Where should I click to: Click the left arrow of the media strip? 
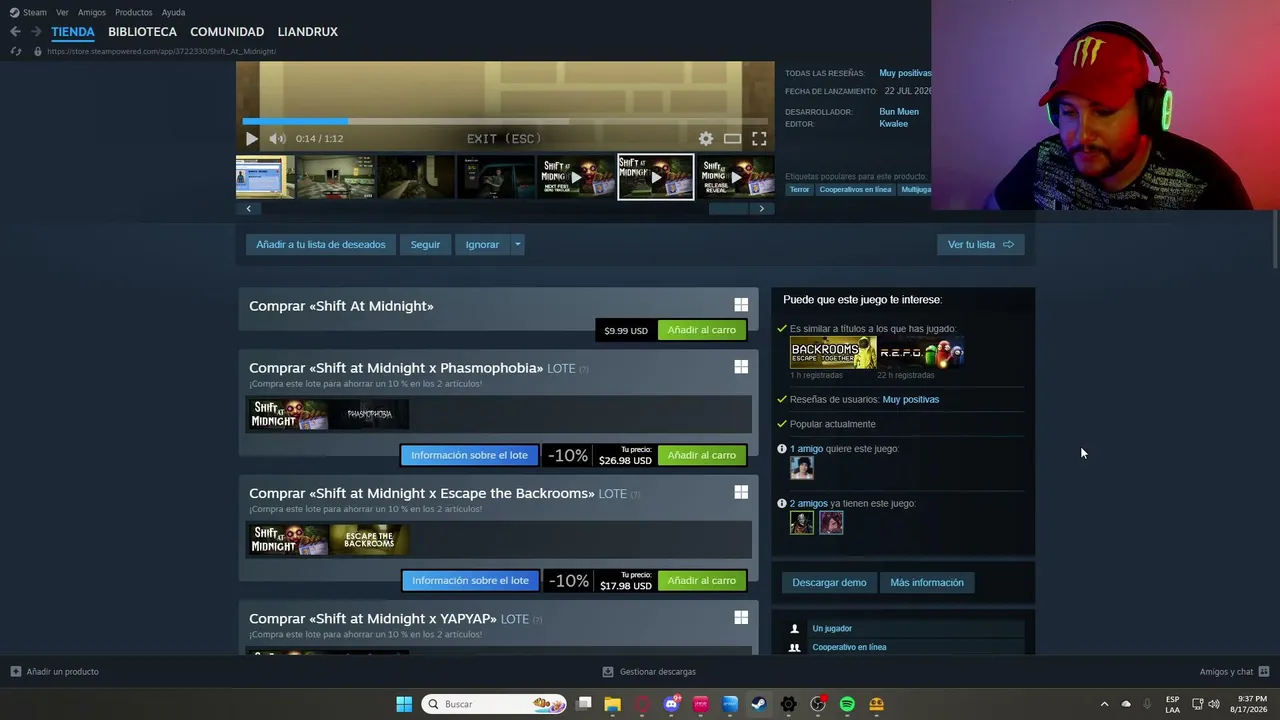click(x=249, y=208)
